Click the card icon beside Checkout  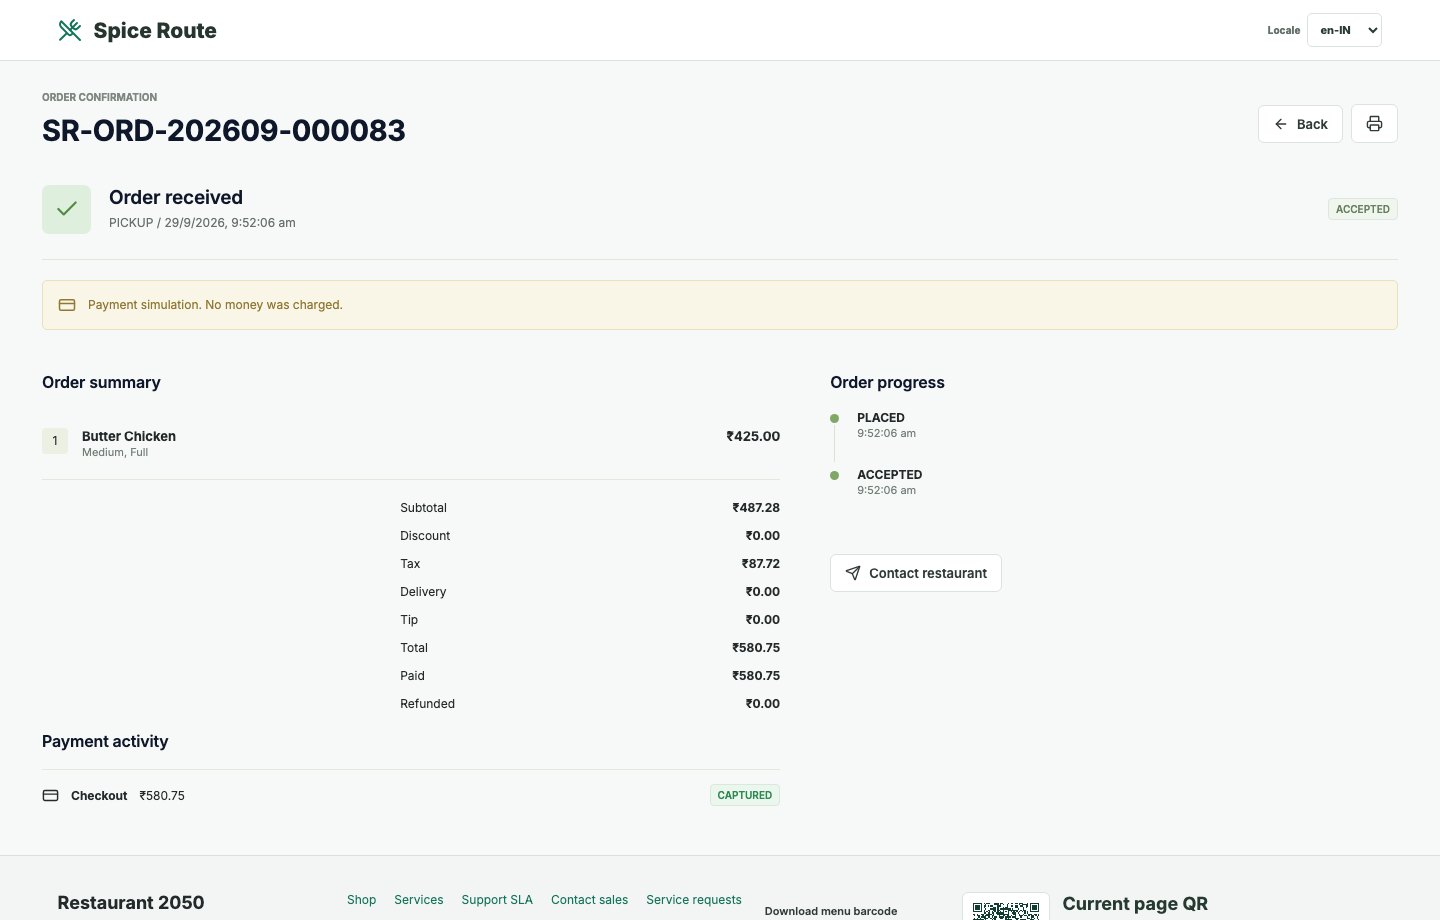point(51,796)
